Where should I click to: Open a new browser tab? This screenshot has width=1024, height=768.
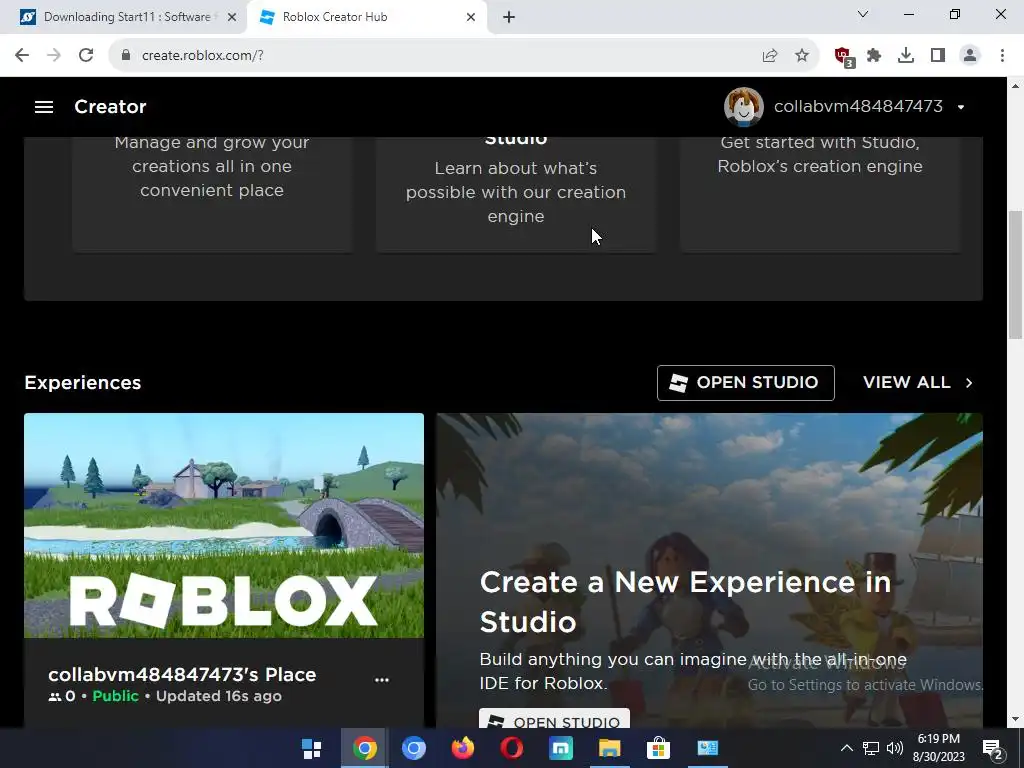(x=509, y=18)
